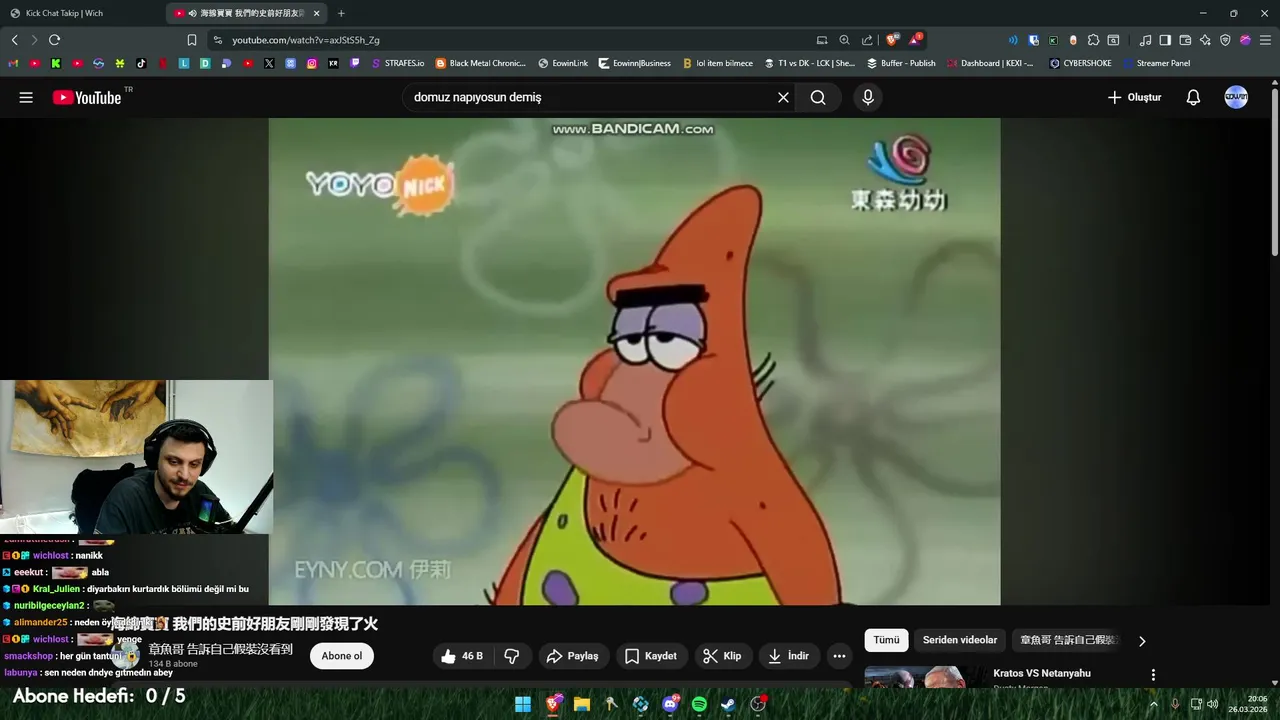Click the Klip clip button

pyautogui.click(x=722, y=656)
